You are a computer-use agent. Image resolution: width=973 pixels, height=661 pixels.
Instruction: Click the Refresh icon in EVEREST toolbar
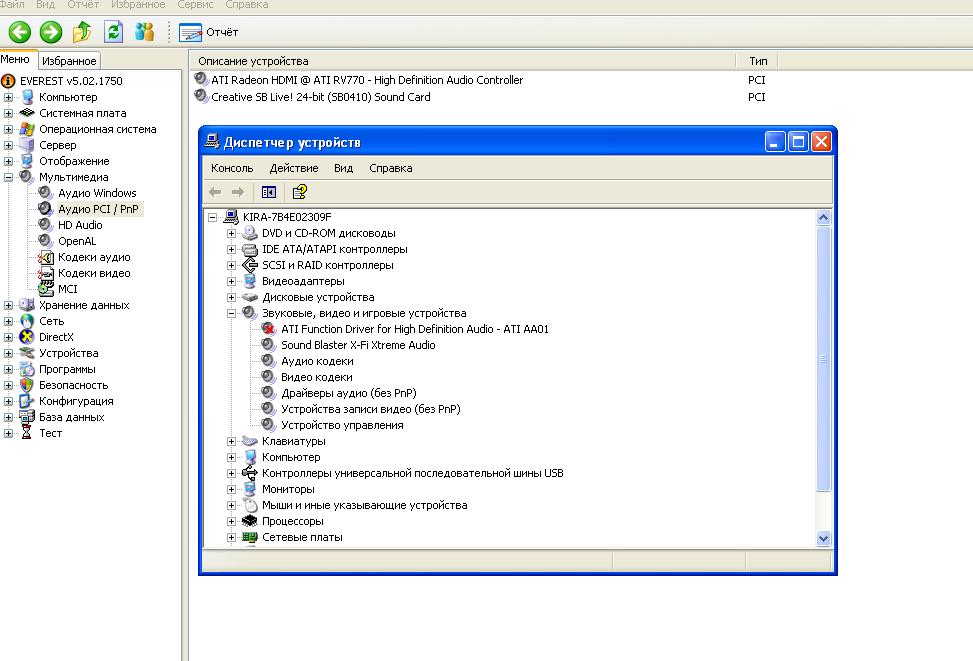point(113,32)
